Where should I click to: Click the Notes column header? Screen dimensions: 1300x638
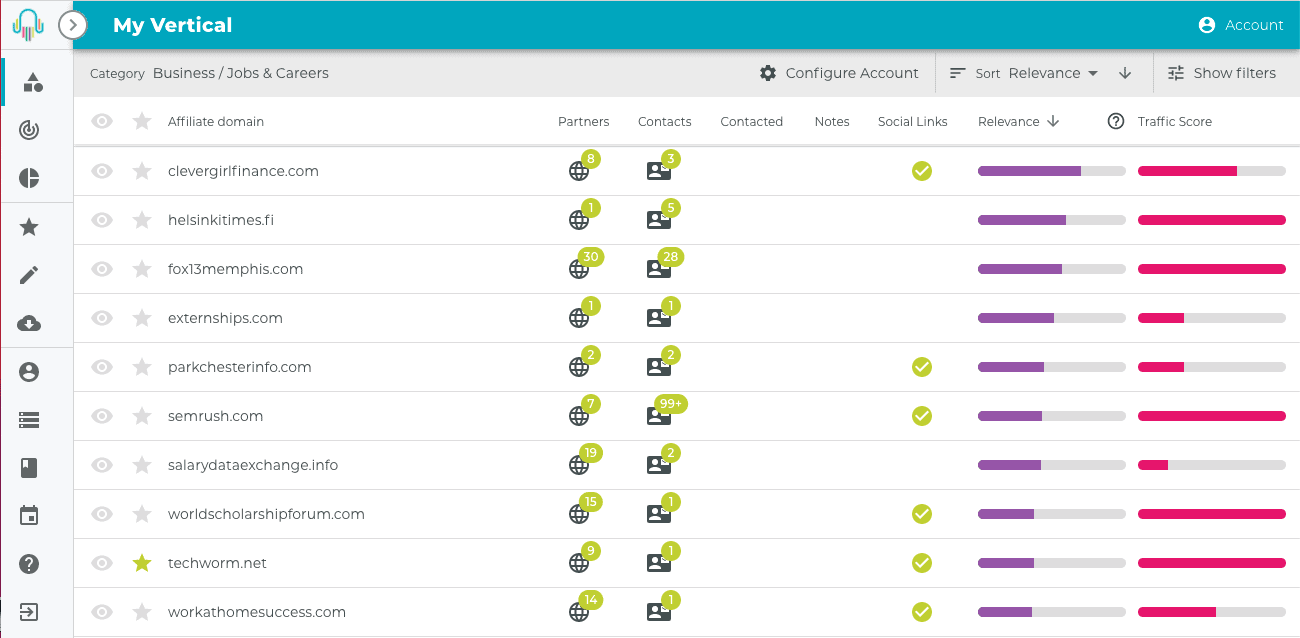[x=832, y=121]
